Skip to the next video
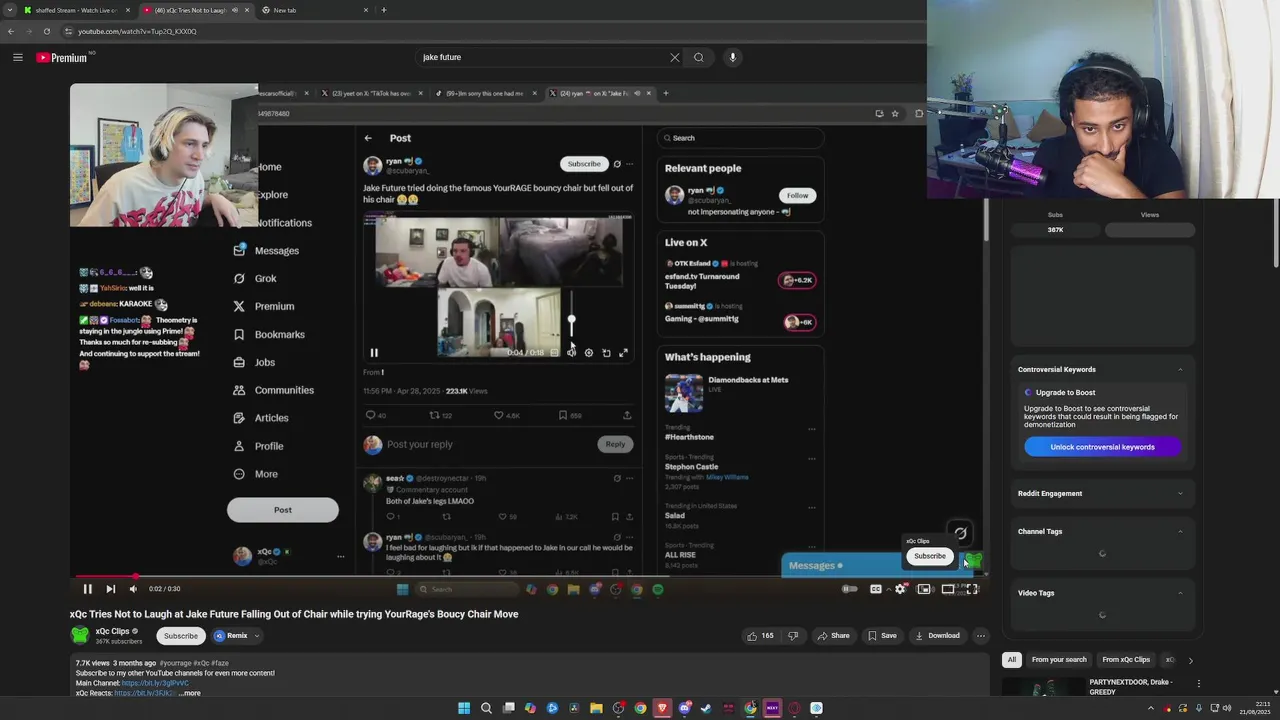 [110, 589]
